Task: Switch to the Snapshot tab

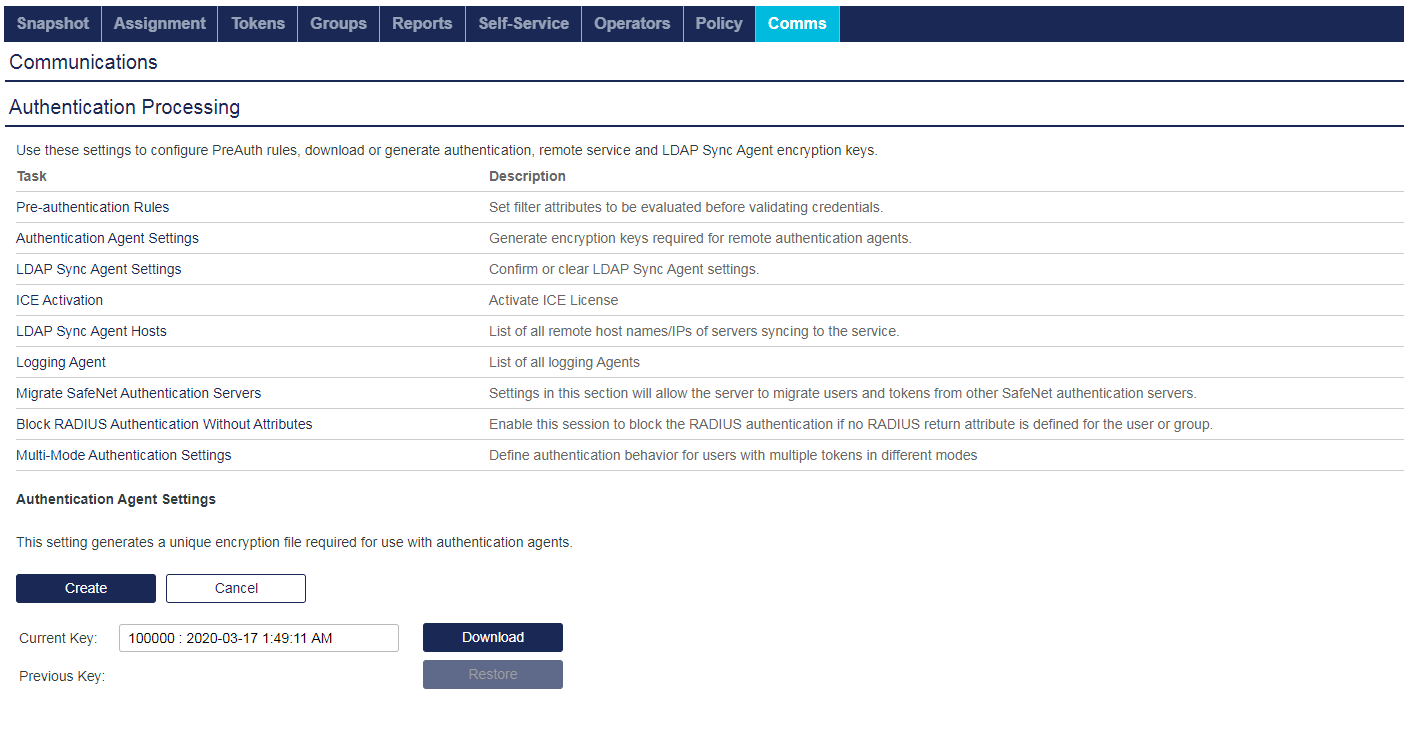Action: 52,23
